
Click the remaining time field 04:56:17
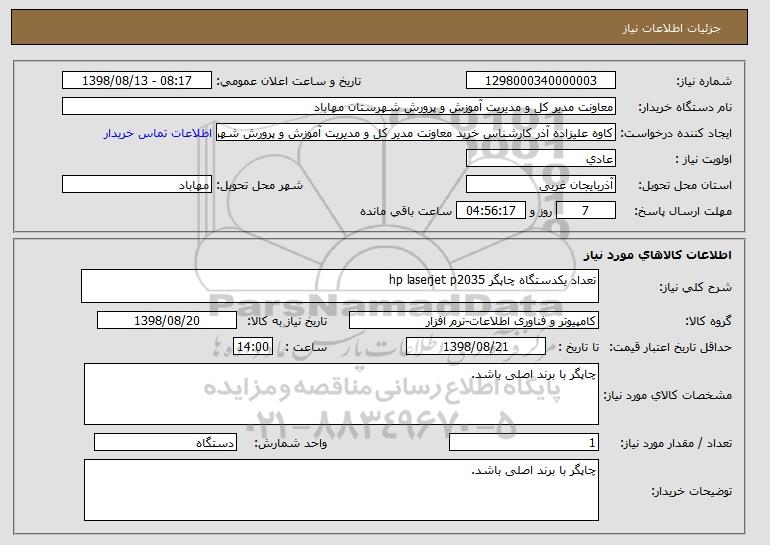[x=491, y=211]
